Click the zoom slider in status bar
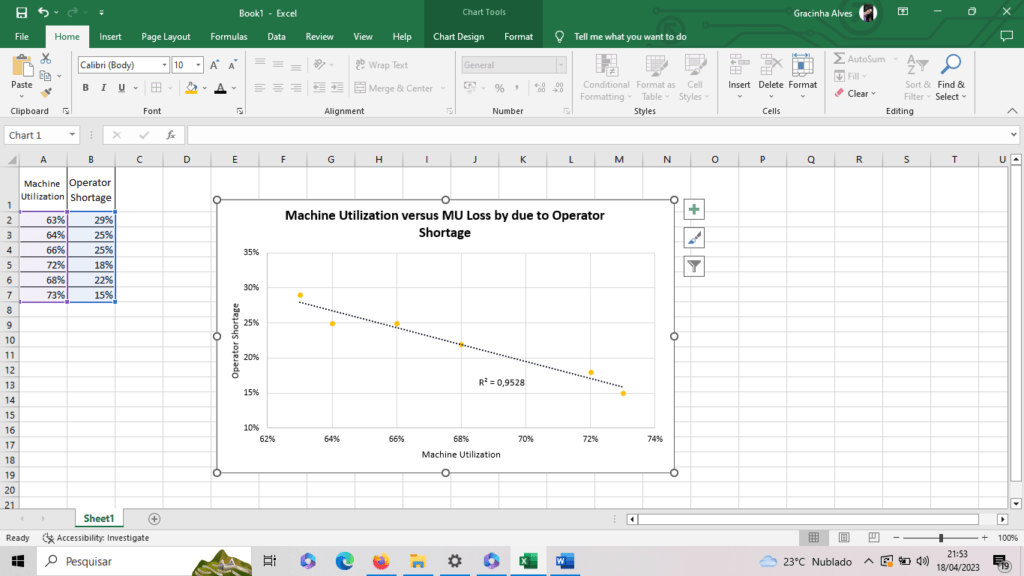Screen dimensions: 1024x576 [x=940, y=538]
